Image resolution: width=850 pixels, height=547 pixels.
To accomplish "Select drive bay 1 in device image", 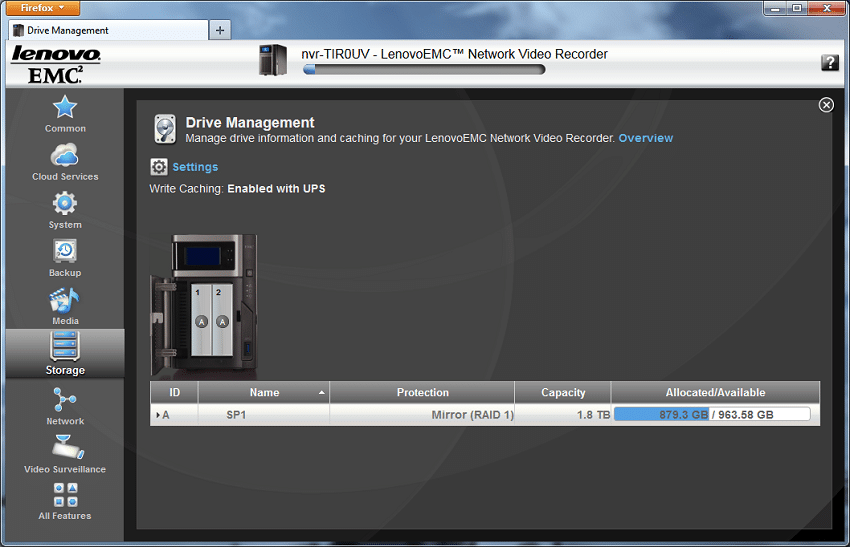I will (201, 320).
